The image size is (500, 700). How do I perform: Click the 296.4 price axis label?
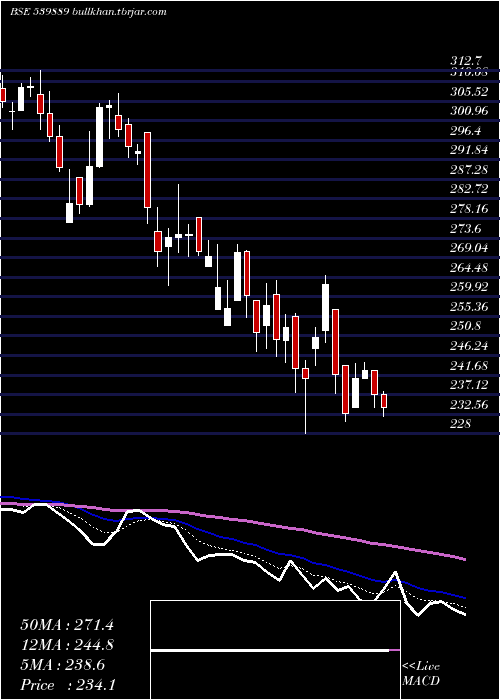click(x=466, y=131)
